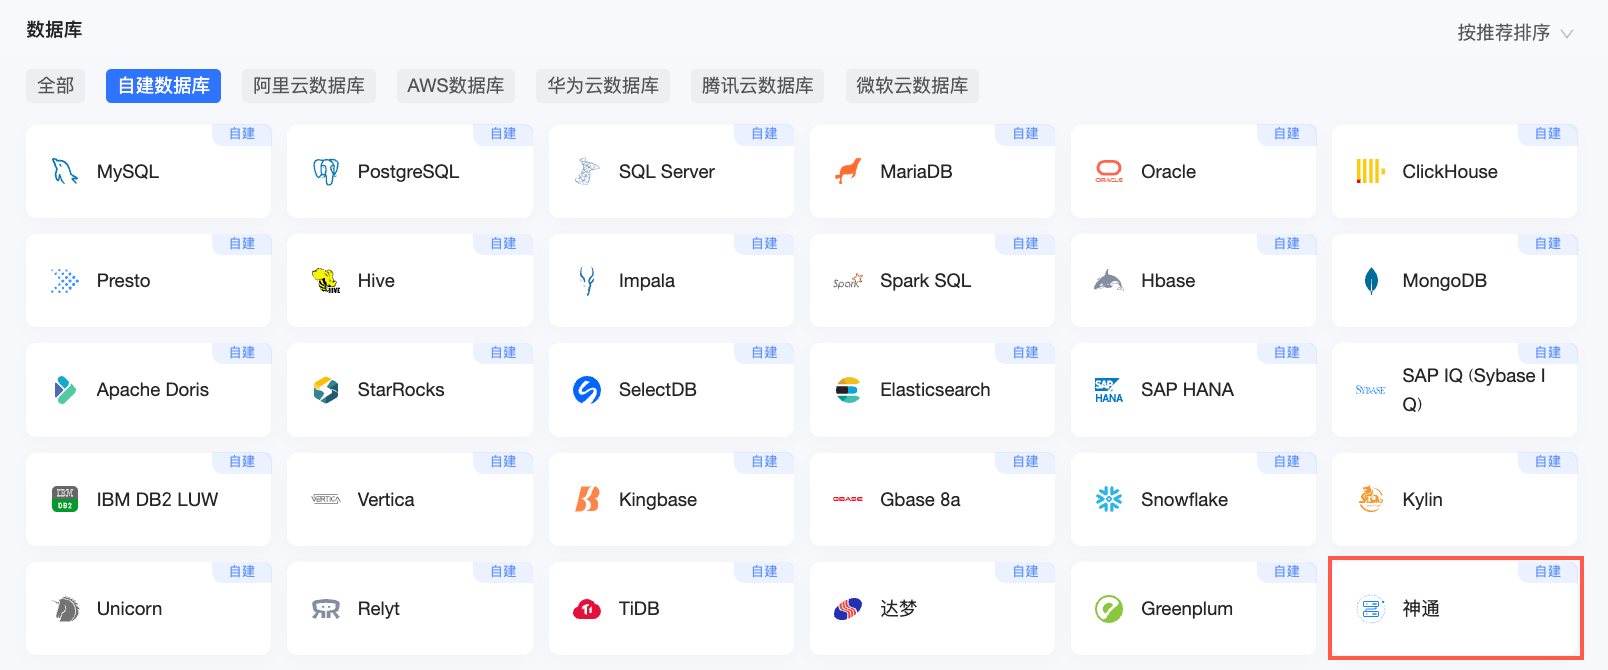Choose the Hbase label text

click(x=1168, y=281)
